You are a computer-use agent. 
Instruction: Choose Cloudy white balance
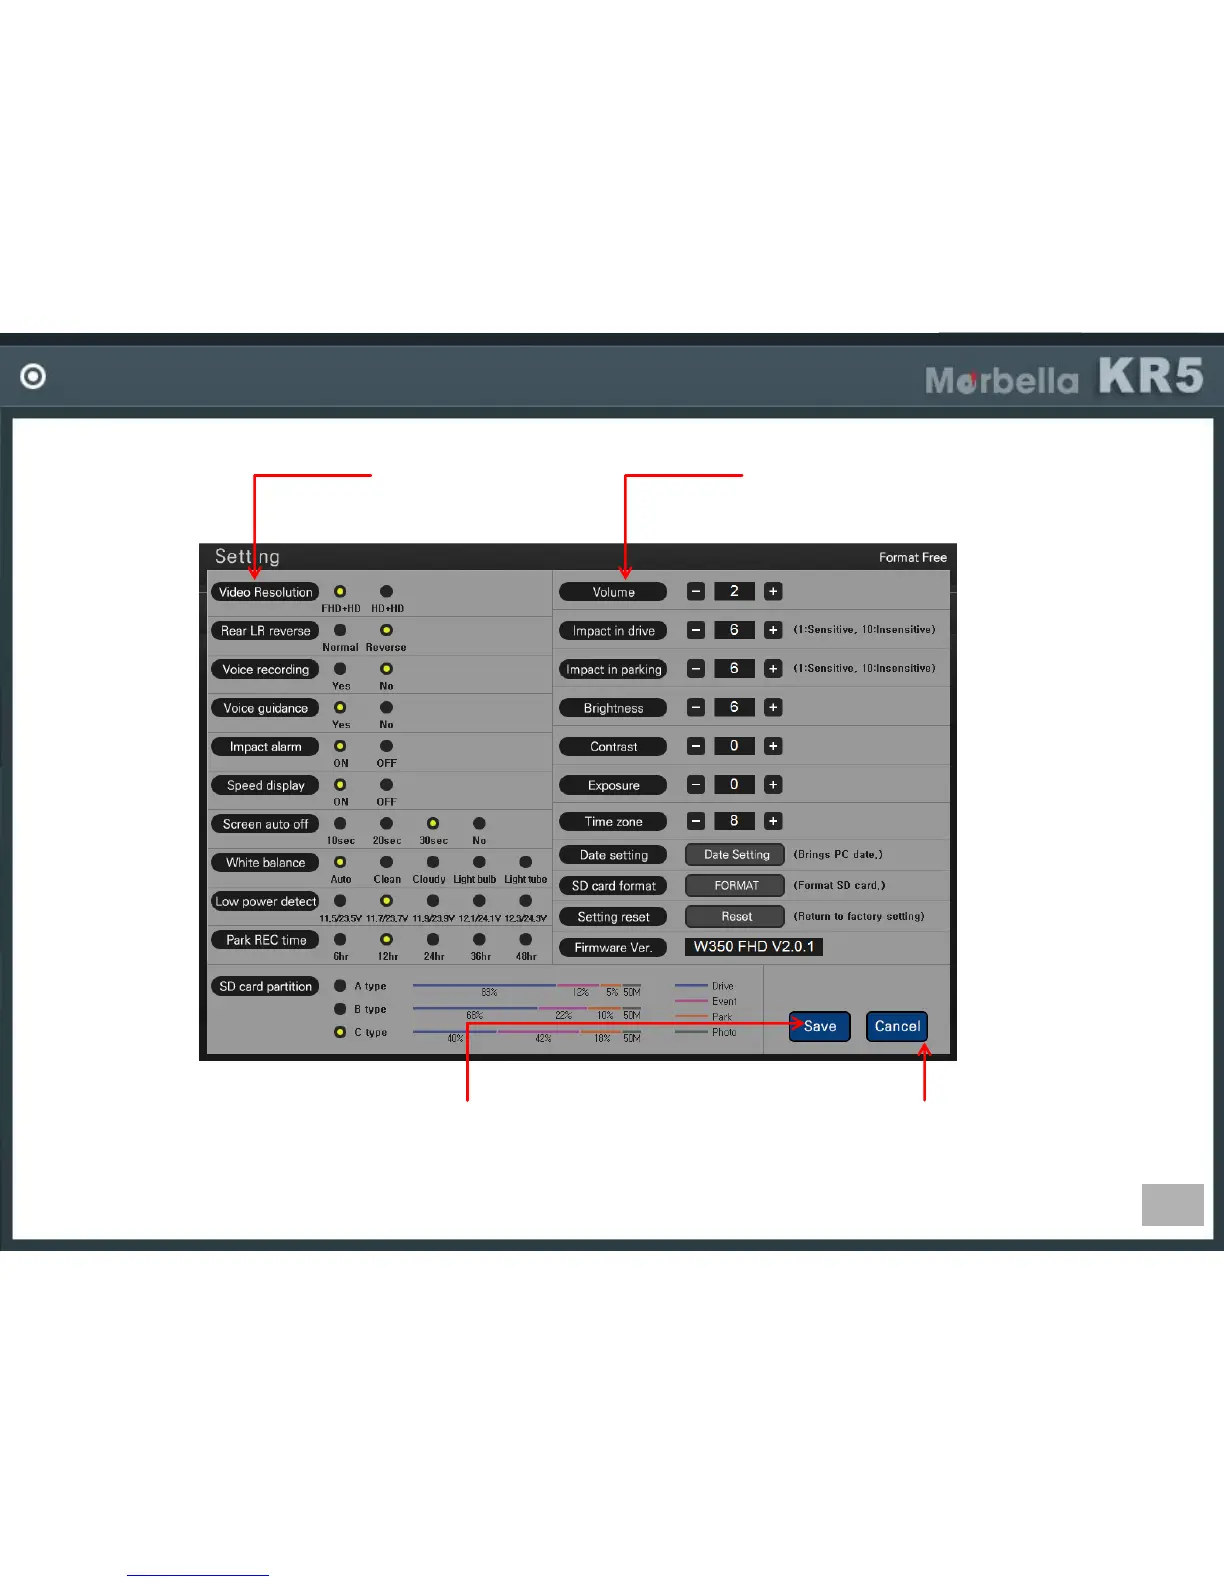[x=433, y=862]
